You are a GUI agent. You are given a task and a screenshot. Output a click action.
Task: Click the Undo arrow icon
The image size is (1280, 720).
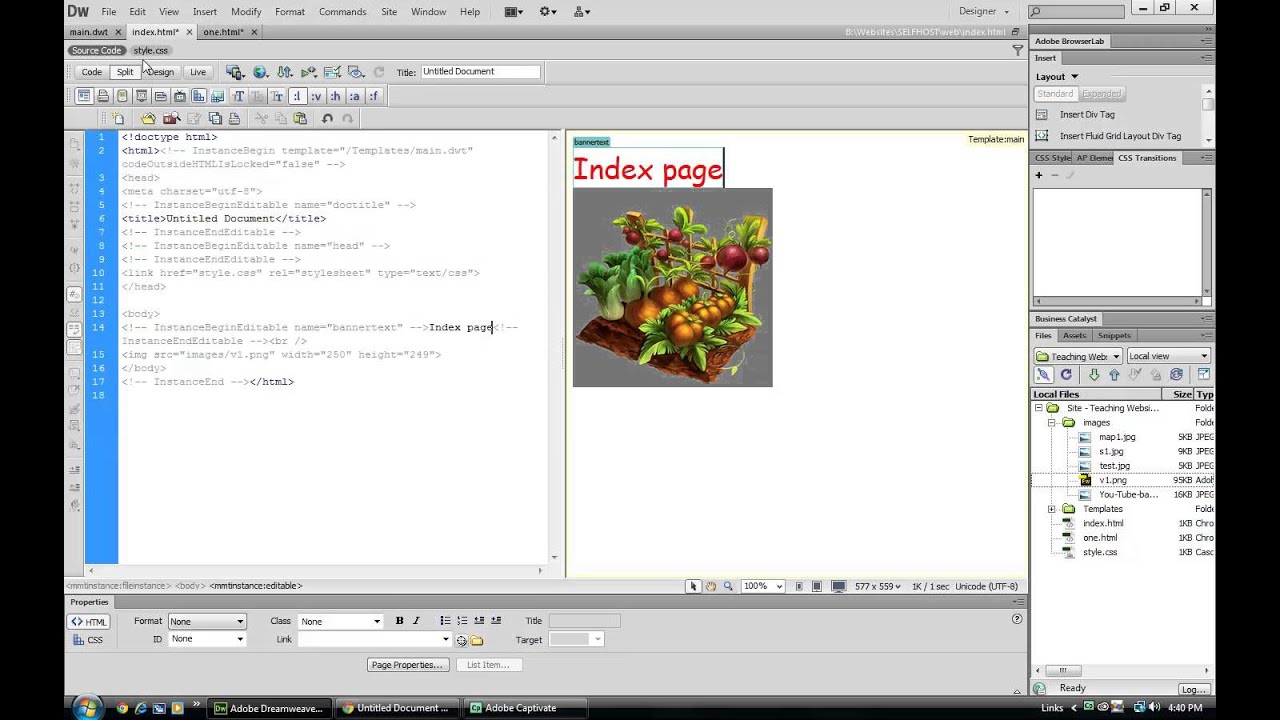327,118
